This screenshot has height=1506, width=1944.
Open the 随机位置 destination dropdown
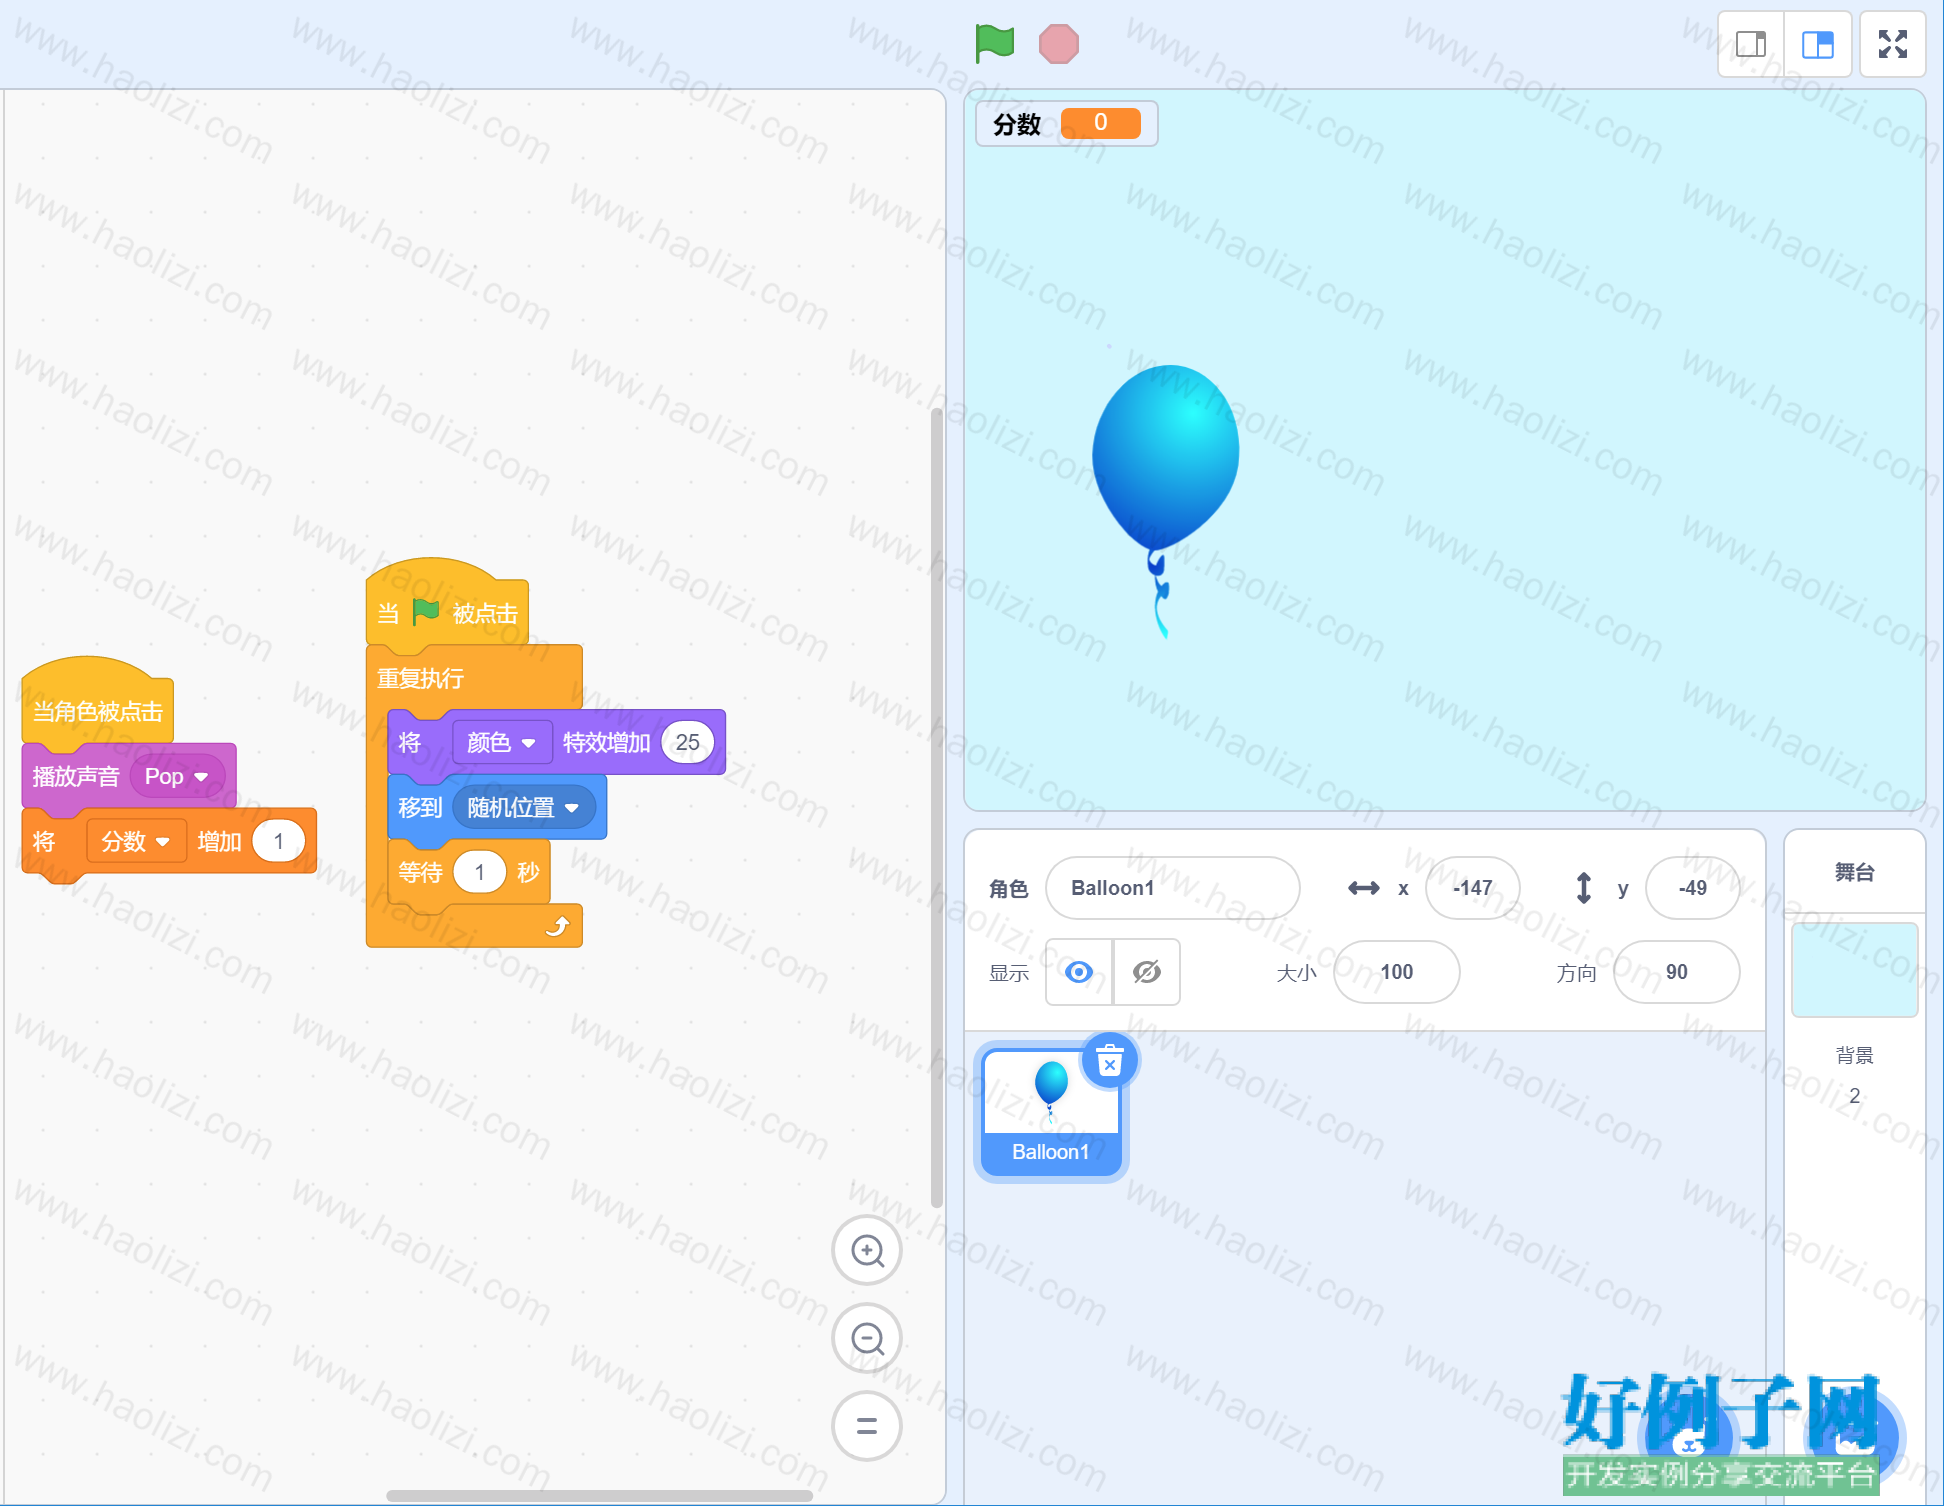[523, 808]
